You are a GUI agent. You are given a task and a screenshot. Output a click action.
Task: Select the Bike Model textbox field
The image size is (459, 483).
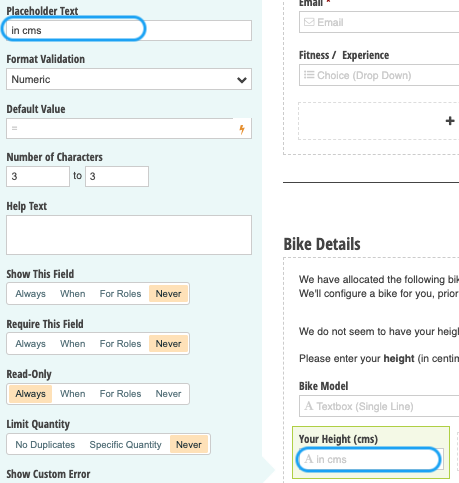tap(379, 406)
